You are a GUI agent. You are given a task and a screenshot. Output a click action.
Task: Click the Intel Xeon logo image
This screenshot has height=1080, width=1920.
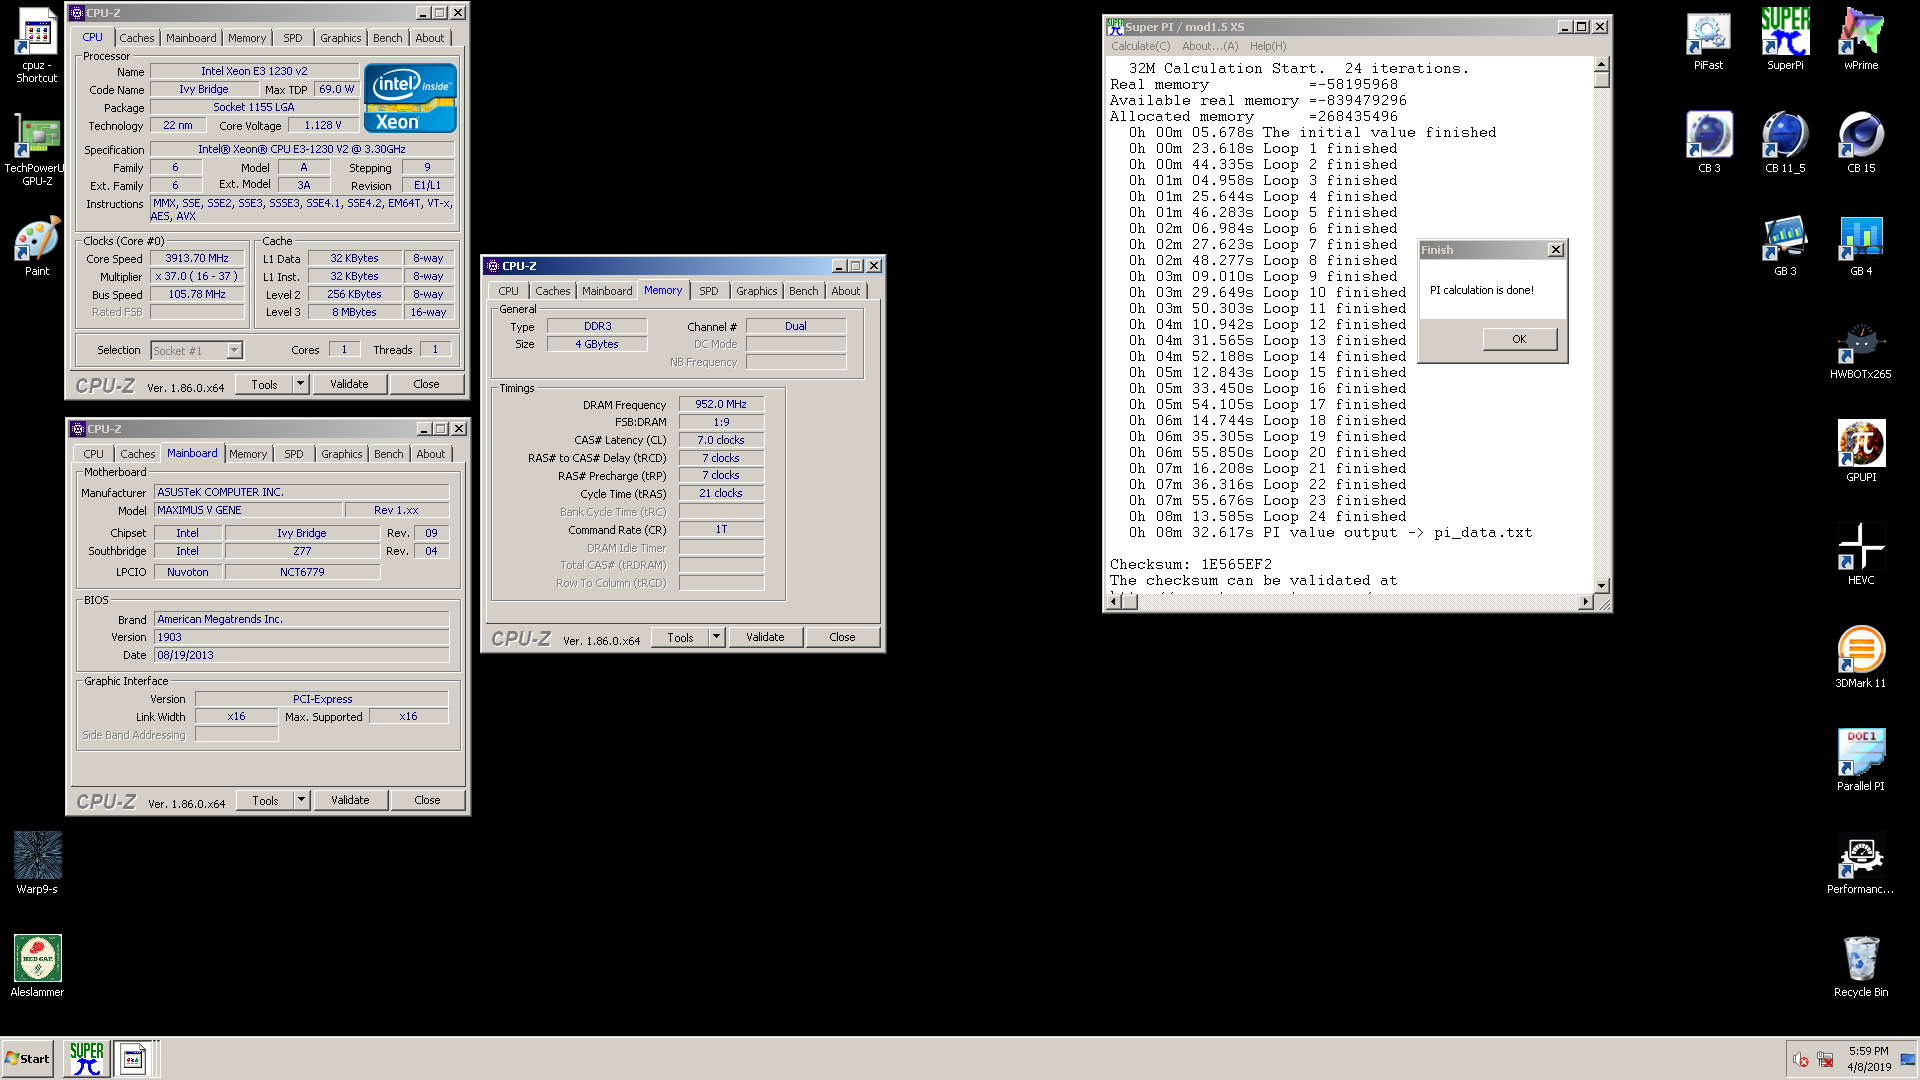tap(410, 98)
